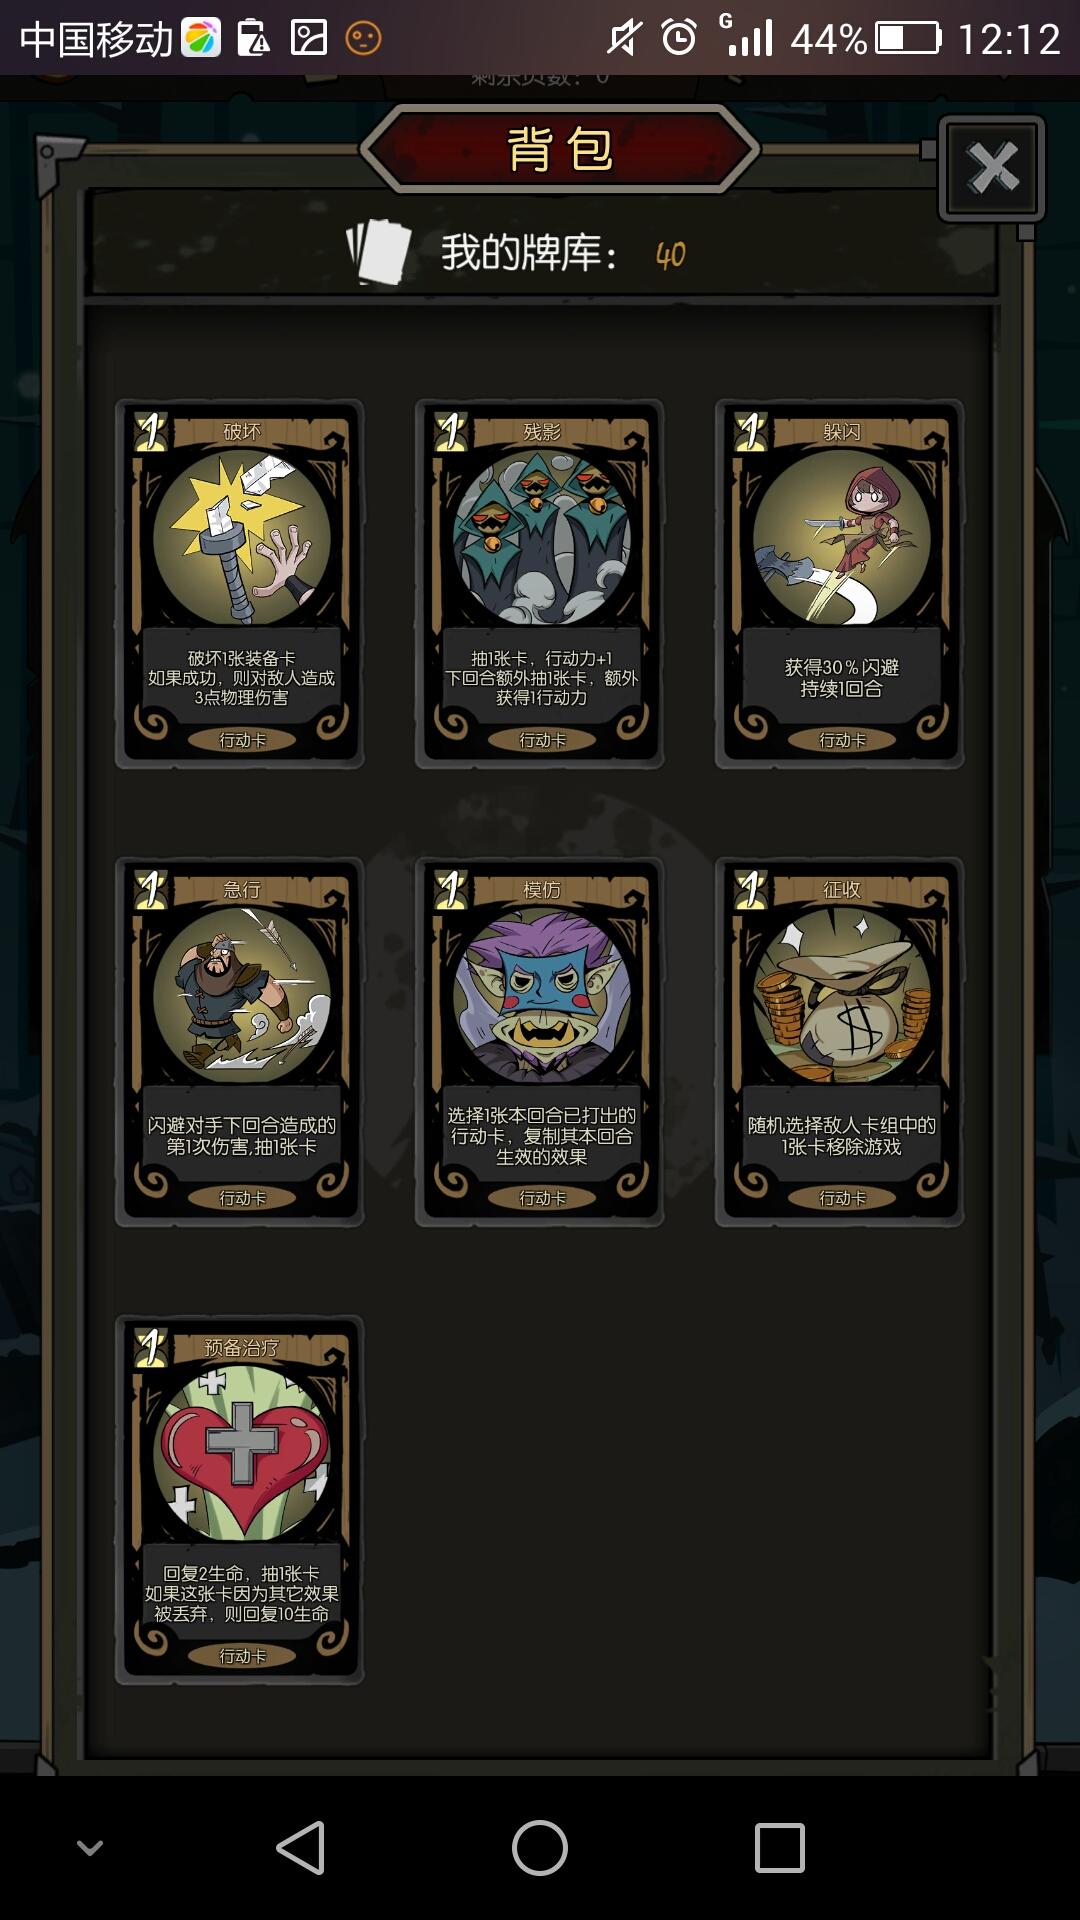Close the 背包 backpack window
The height and width of the screenshot is (1920, 1080).
(992, 168)
